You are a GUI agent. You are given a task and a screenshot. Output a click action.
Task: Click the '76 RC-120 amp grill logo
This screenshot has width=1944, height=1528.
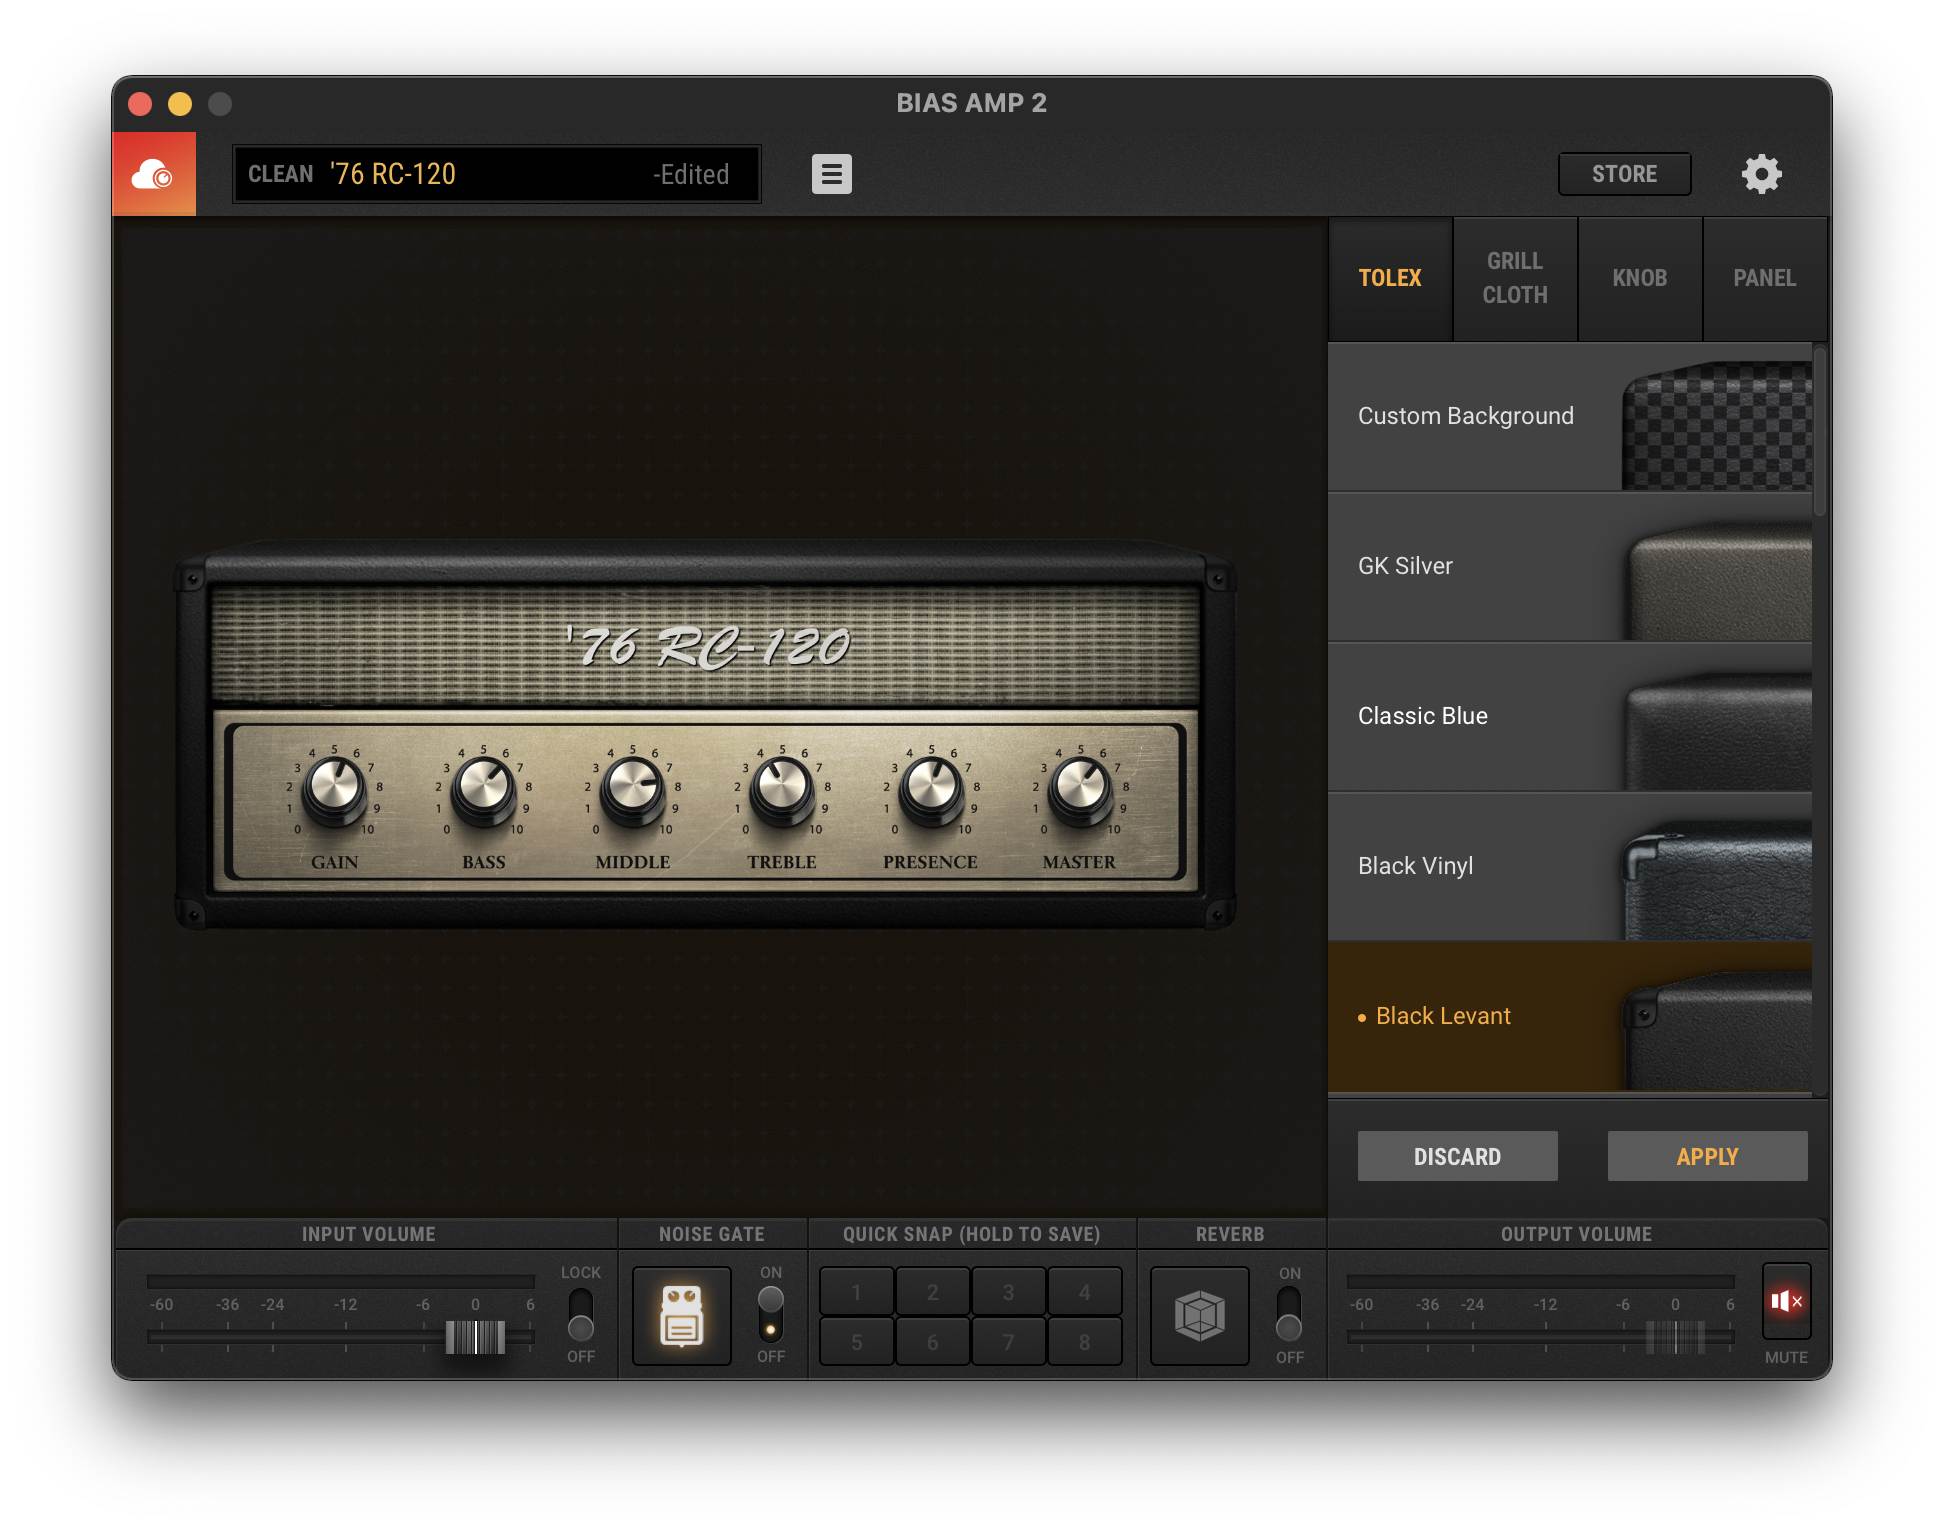pos(707,646)
